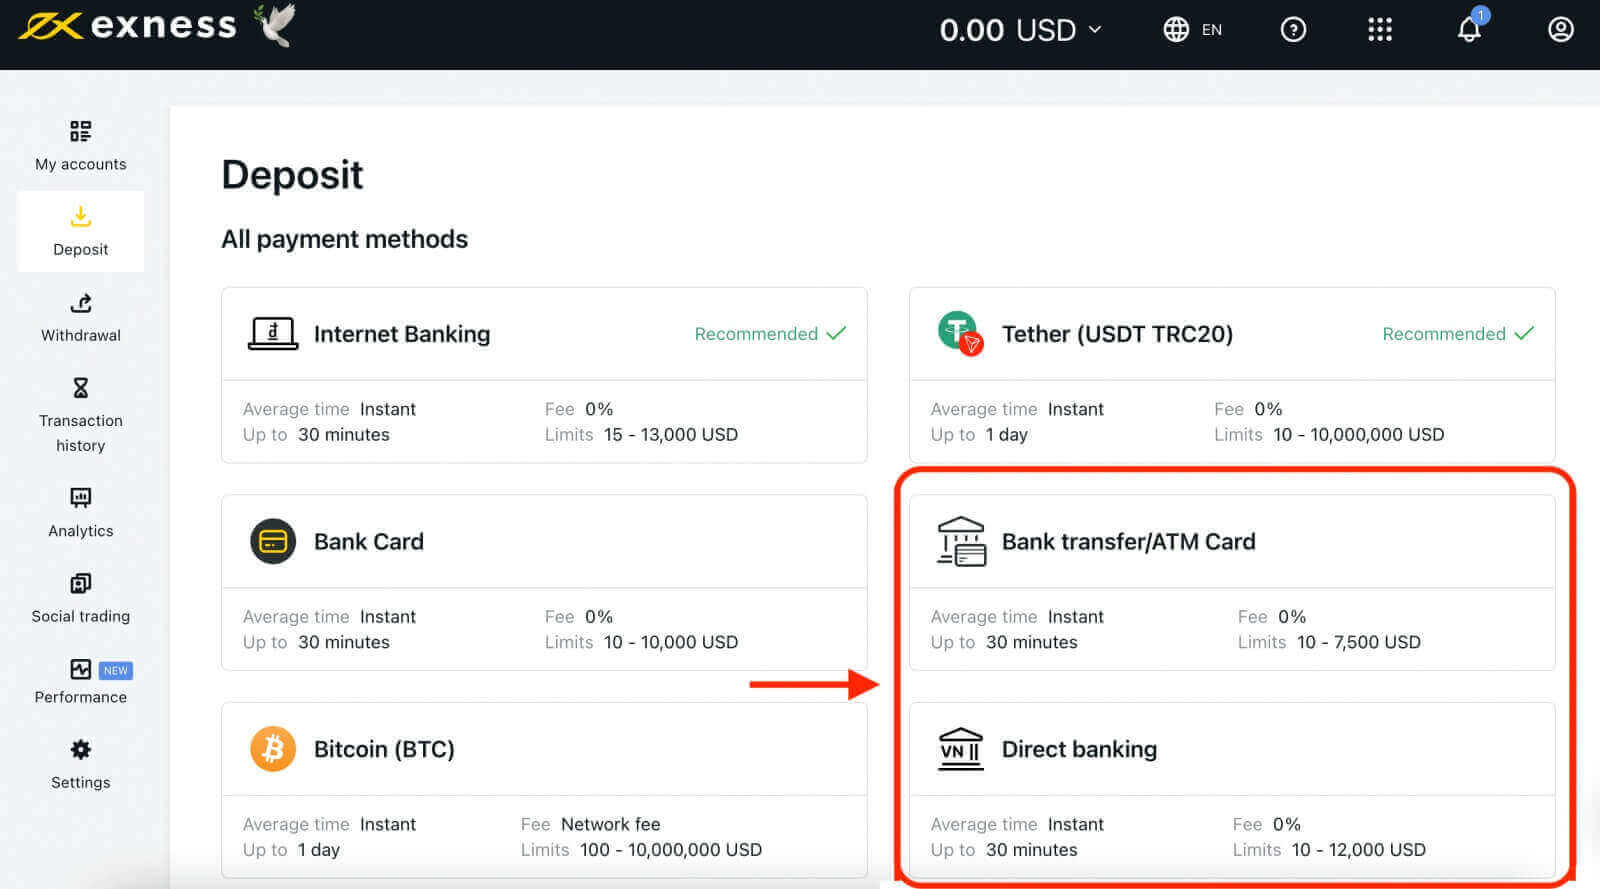Go to Withdrawal in the sidebar
The height and width of the screenshot is (889, 1600).
click(81, 317)
